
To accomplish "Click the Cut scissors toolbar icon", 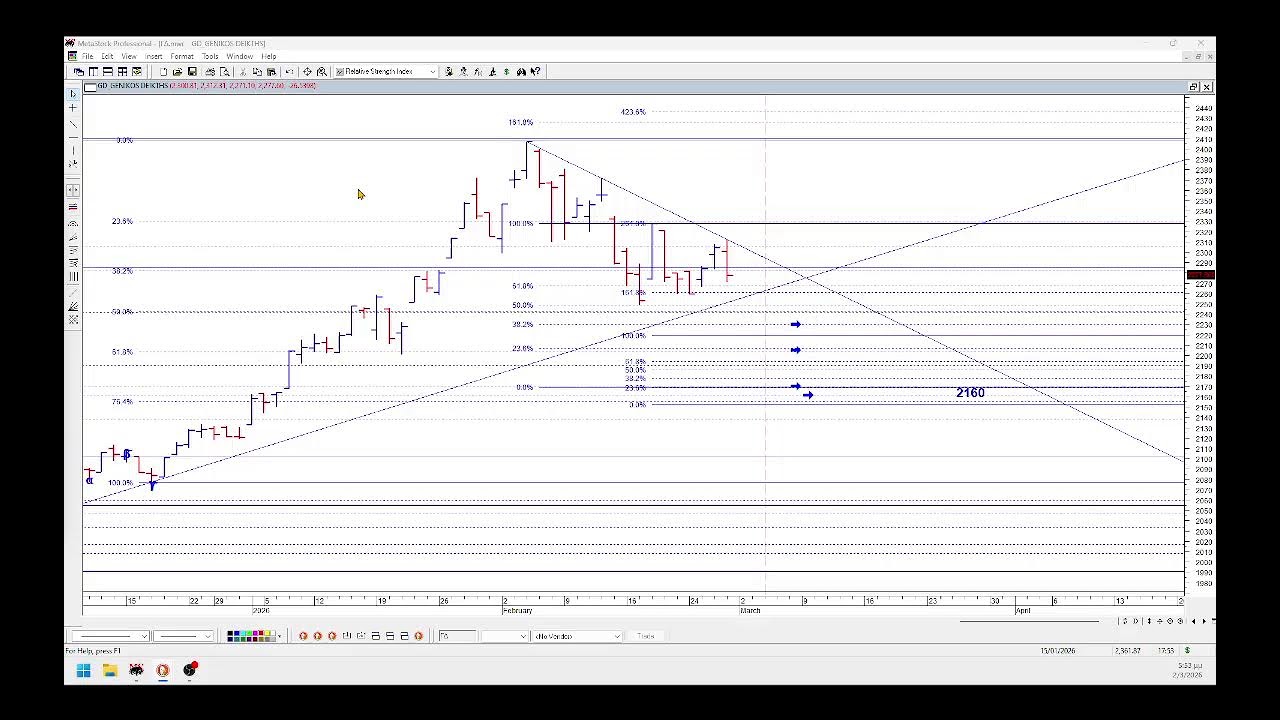I will point(243,72).
